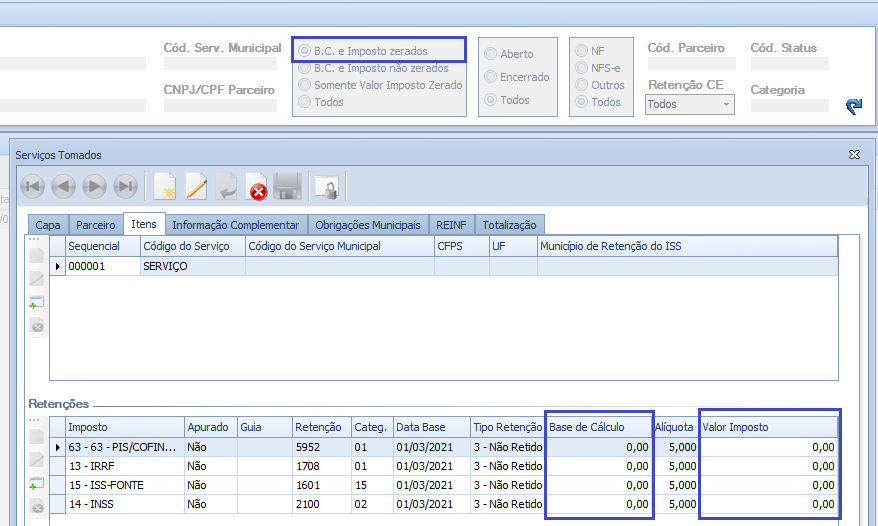The height and width of the screenshot is (526, 878).
Task: Create a new record with the blank page icon
Action: 164,186
